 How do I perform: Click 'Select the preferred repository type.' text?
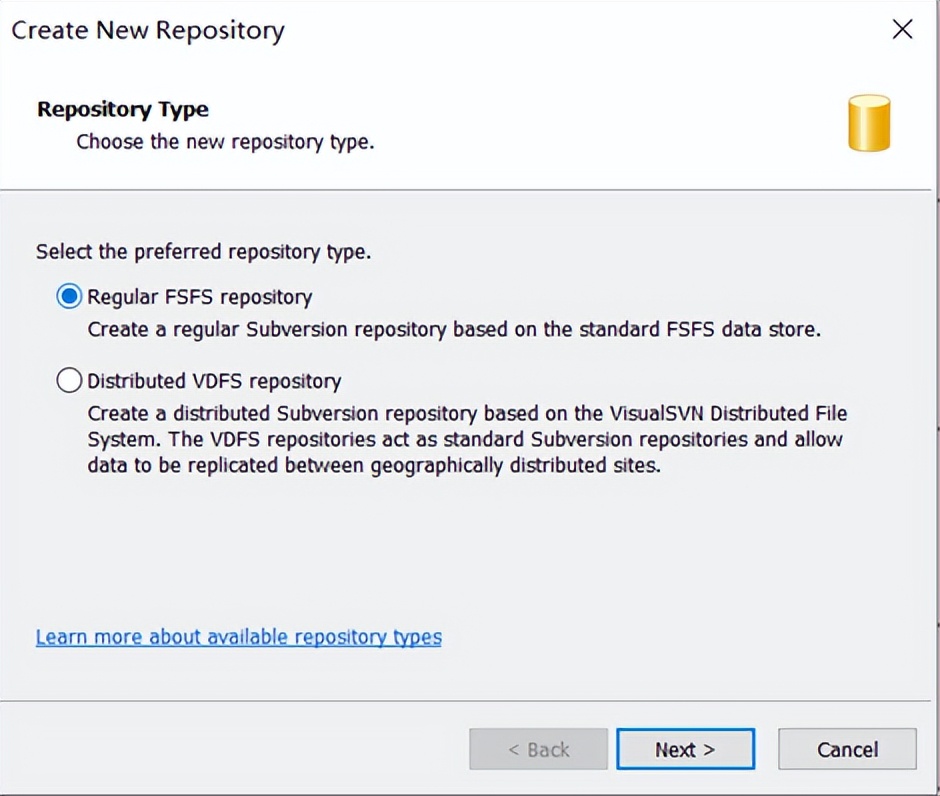pyautogui.click(x=203, y=252)
